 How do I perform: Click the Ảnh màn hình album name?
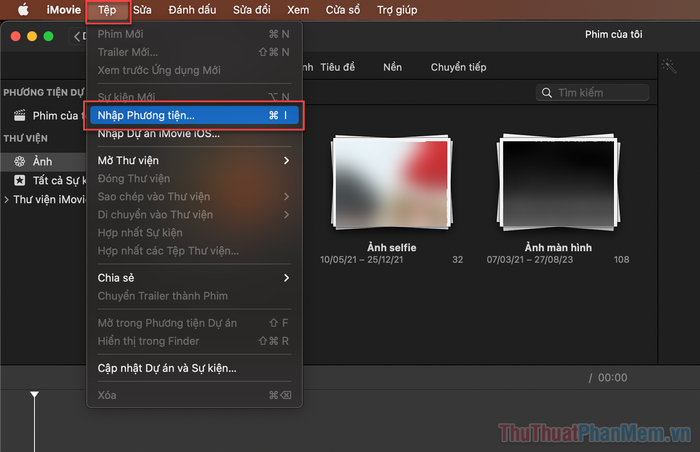(x=558, y=247)
